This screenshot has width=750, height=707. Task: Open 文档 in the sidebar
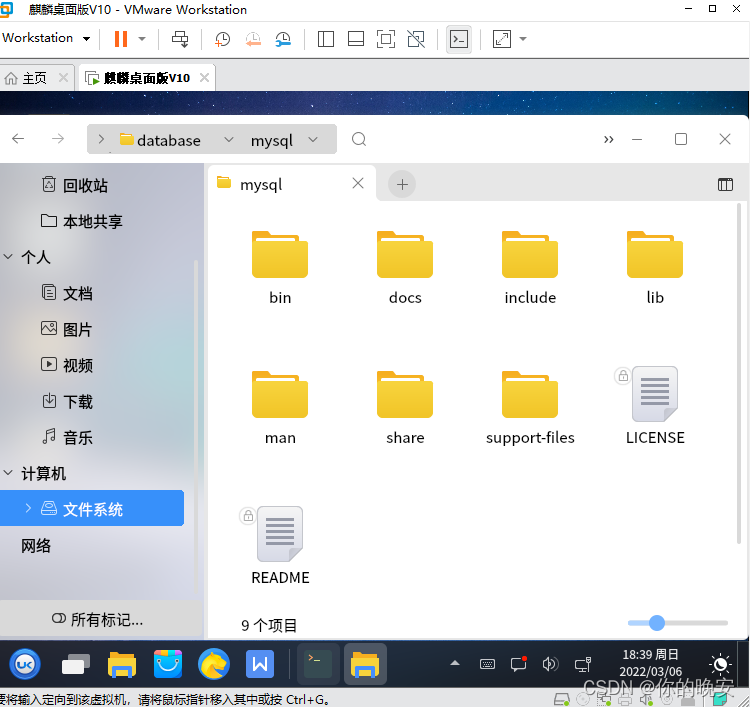[x=67, y=293]
